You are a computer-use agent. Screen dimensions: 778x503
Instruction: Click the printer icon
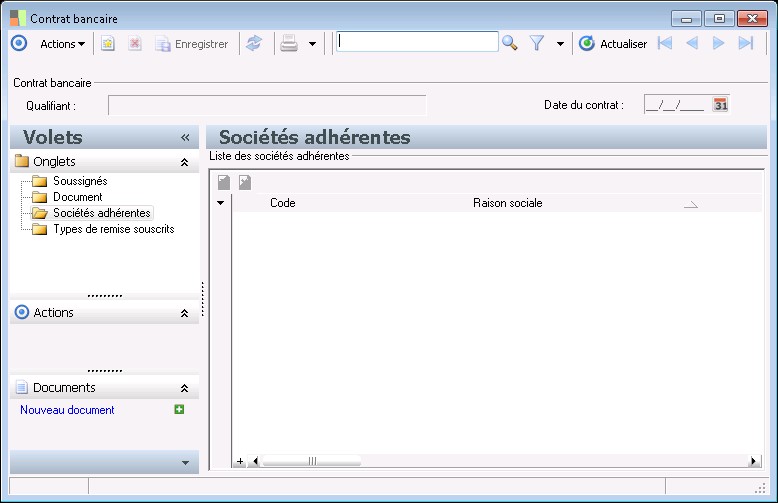coord(289,44)
